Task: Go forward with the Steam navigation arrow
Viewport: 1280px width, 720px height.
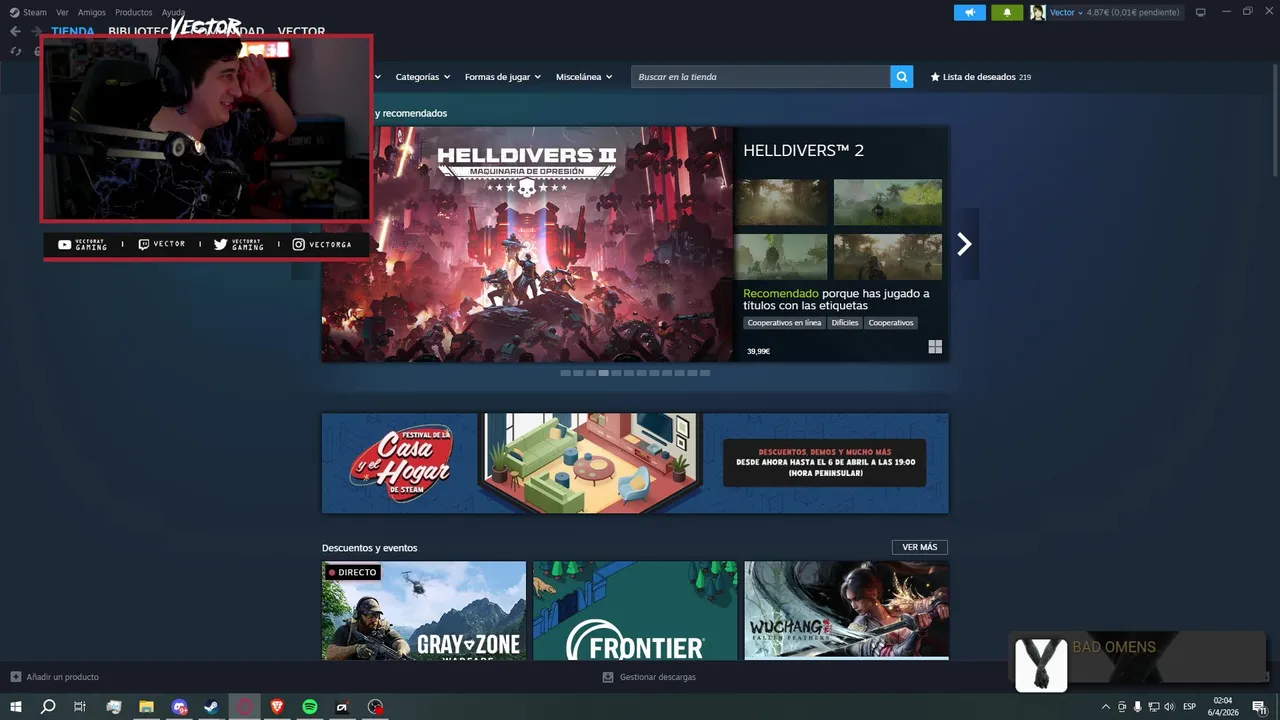Action: [36, 31]
